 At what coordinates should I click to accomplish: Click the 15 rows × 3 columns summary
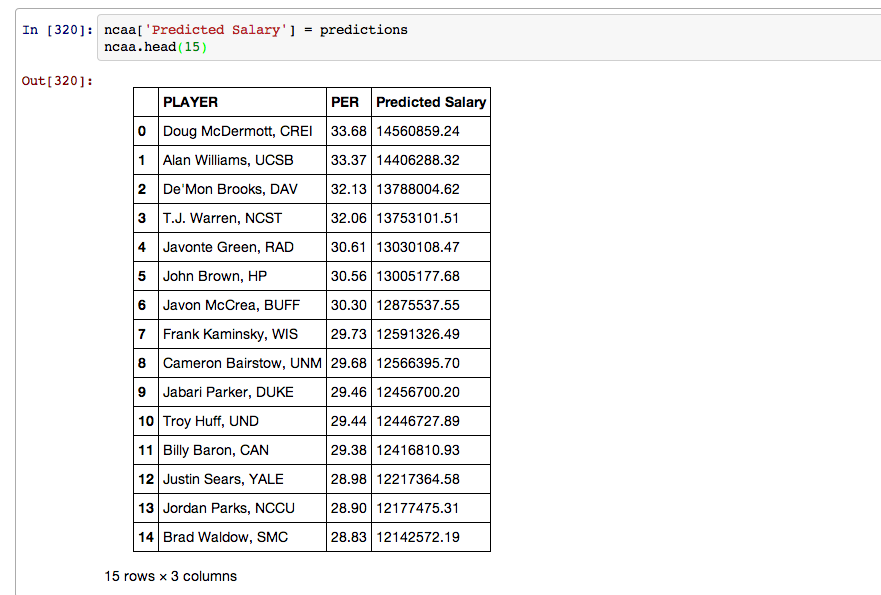pyautogui.click(x=171, y=576)
